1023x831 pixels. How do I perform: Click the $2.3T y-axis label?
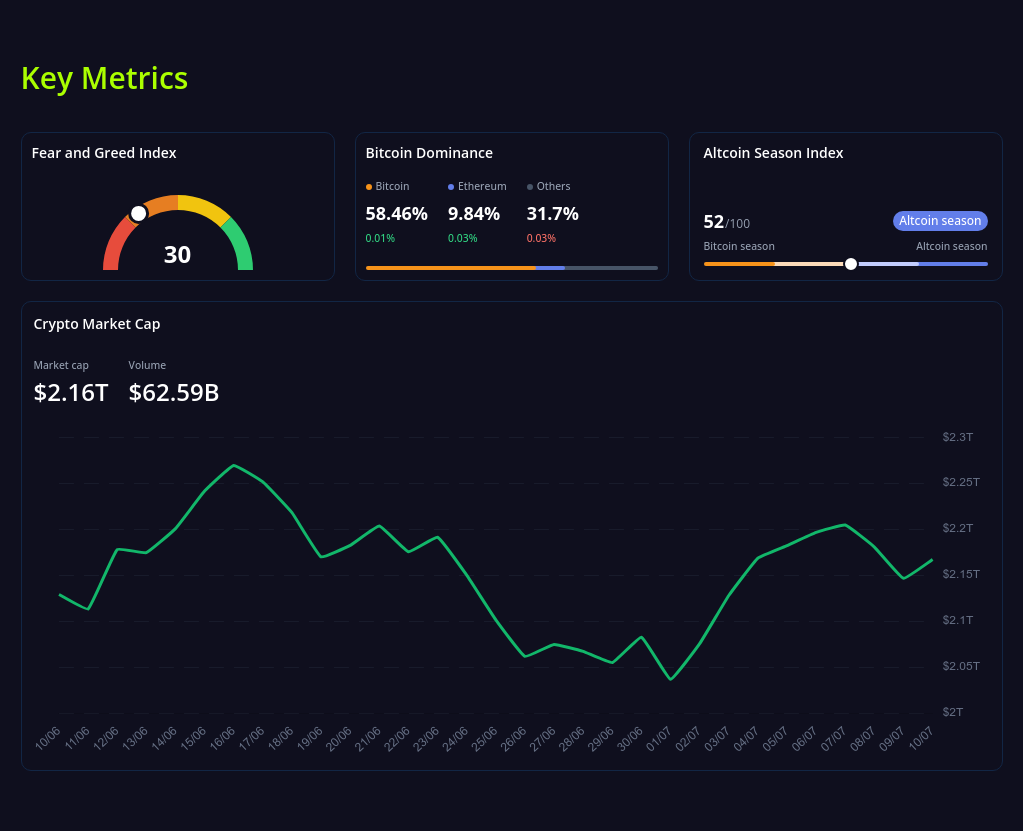[x=957, y=437]
